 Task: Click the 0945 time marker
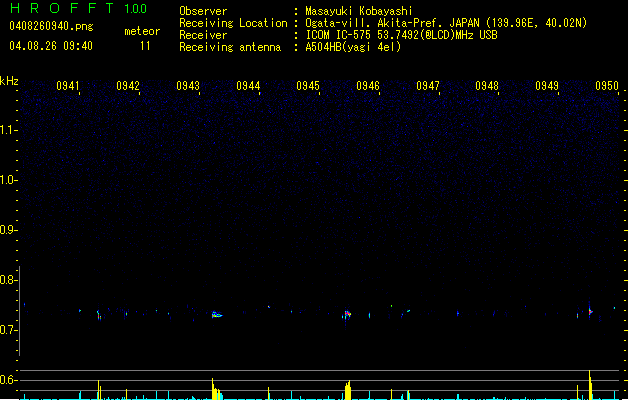308,86
